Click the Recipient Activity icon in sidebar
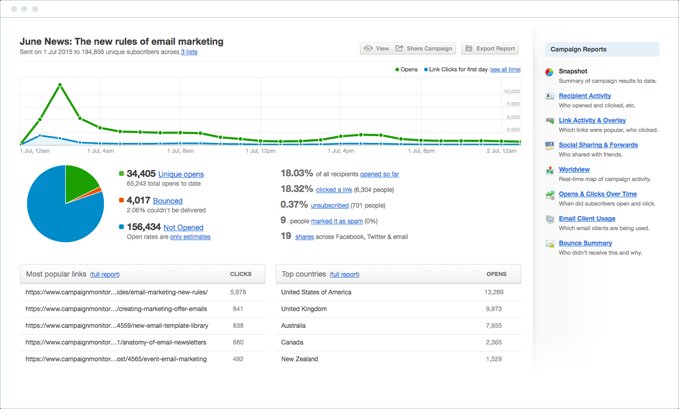This screenshot has height=409, width=679. pyautogui.click(x=550, y=96)
